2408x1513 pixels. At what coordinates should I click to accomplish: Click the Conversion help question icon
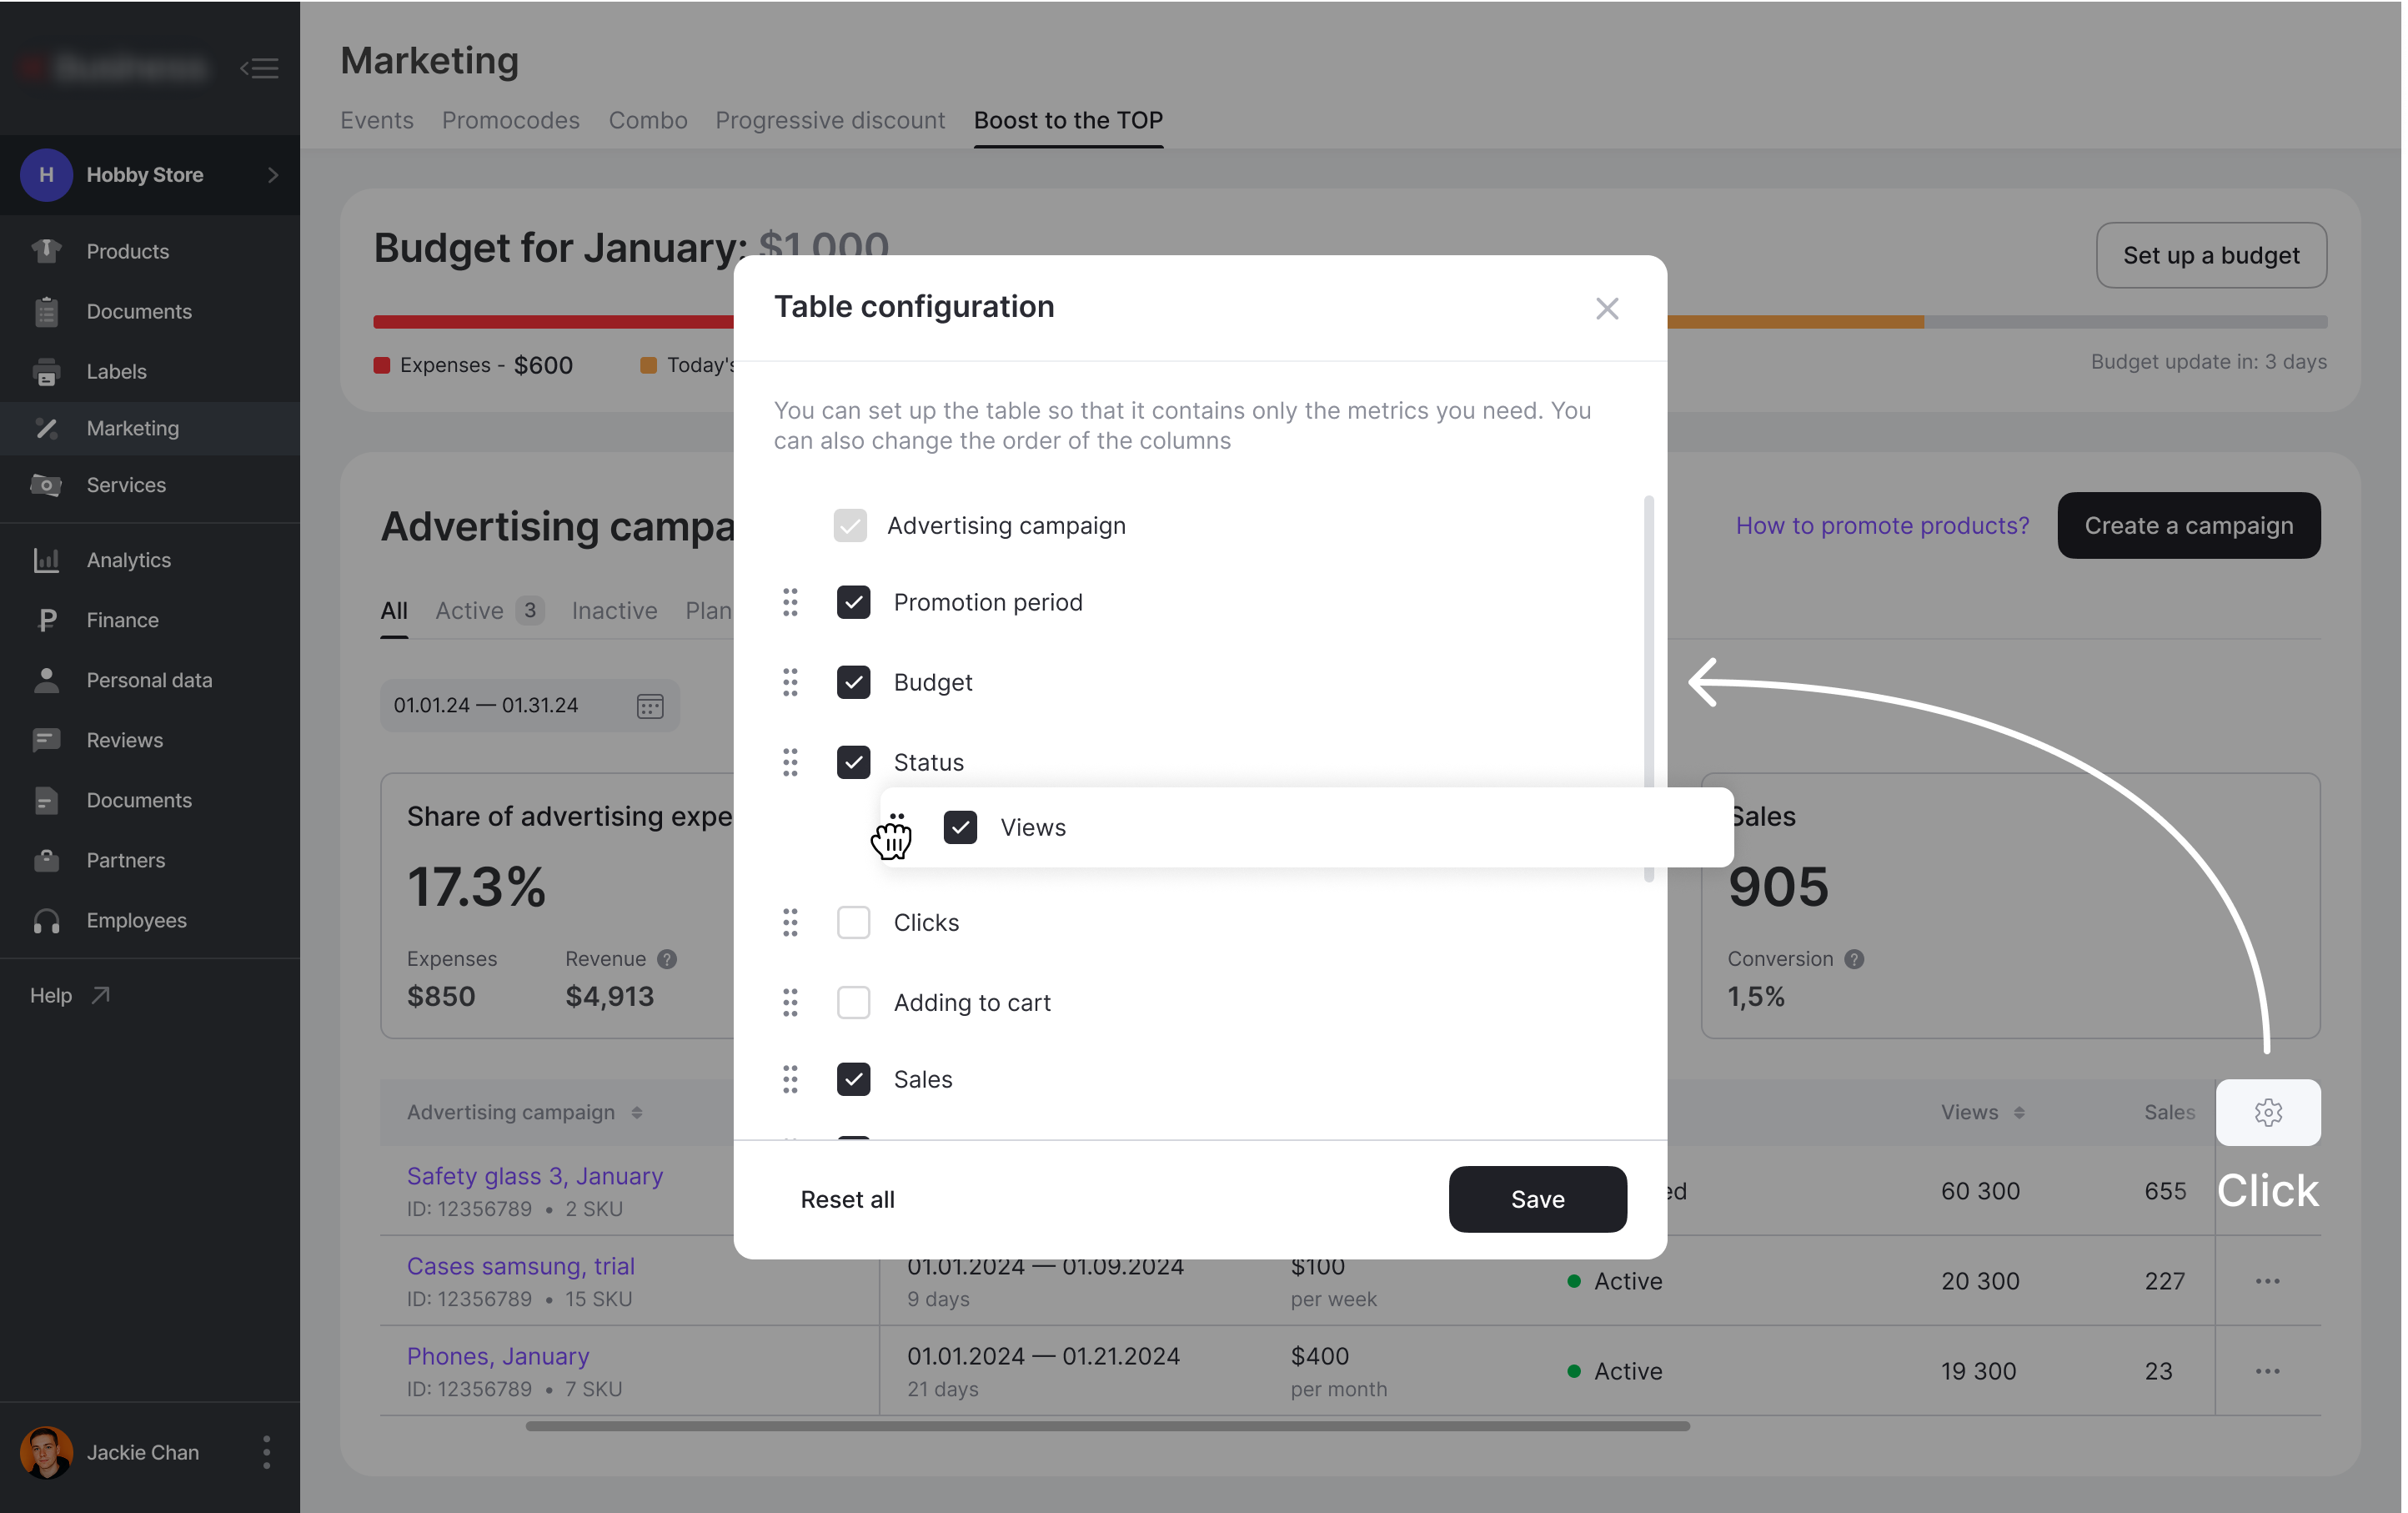1854,959
